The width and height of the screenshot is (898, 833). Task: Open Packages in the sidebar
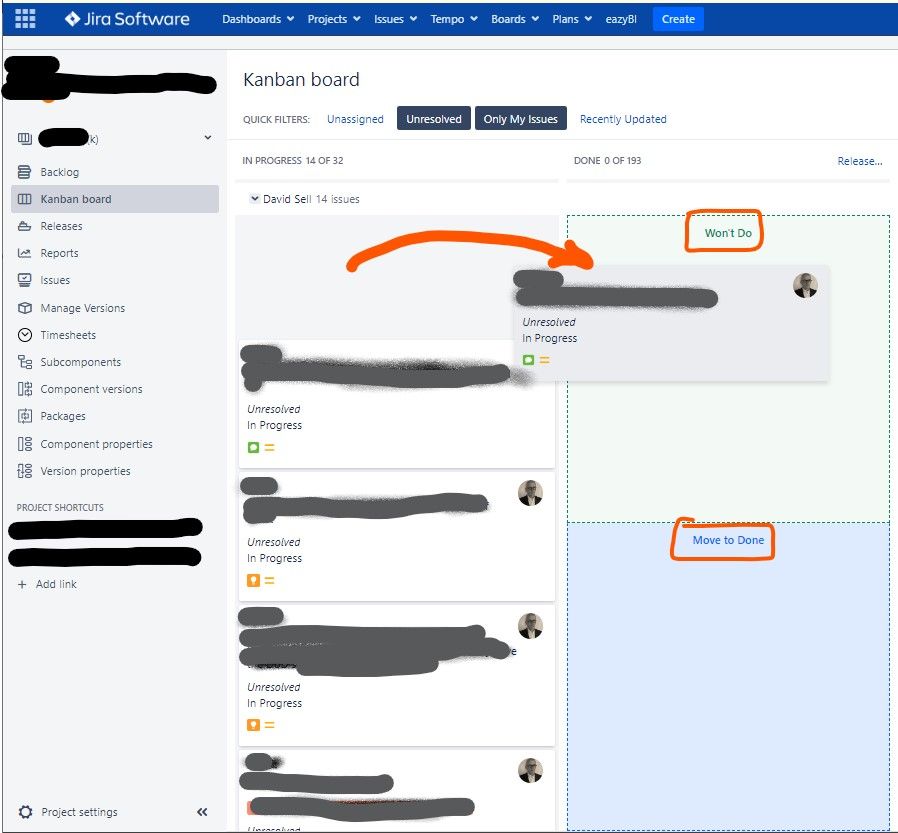[63, 416]
